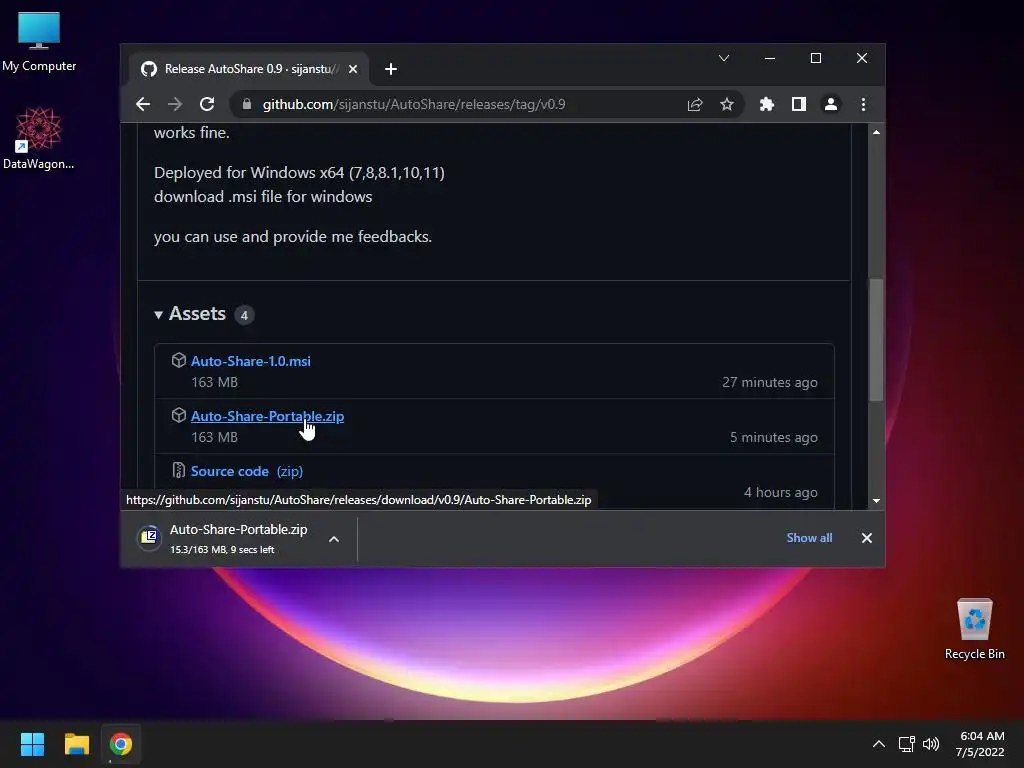Open the Extensions puzzle icon
The height and width of the screenshot is (768, 1024).
(767, 104)
